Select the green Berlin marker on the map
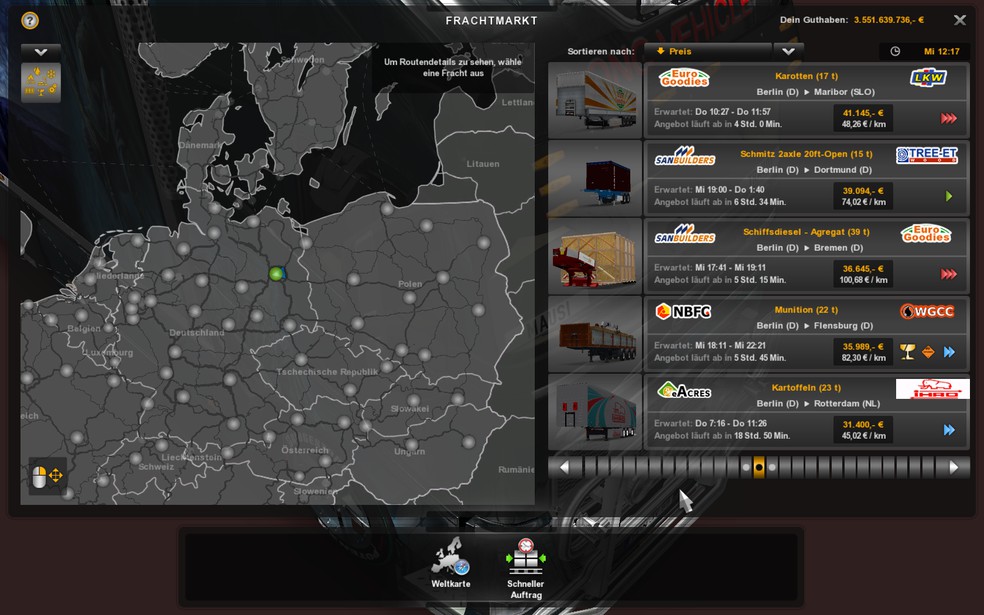 pyautogui.click(x=275, y=274)
